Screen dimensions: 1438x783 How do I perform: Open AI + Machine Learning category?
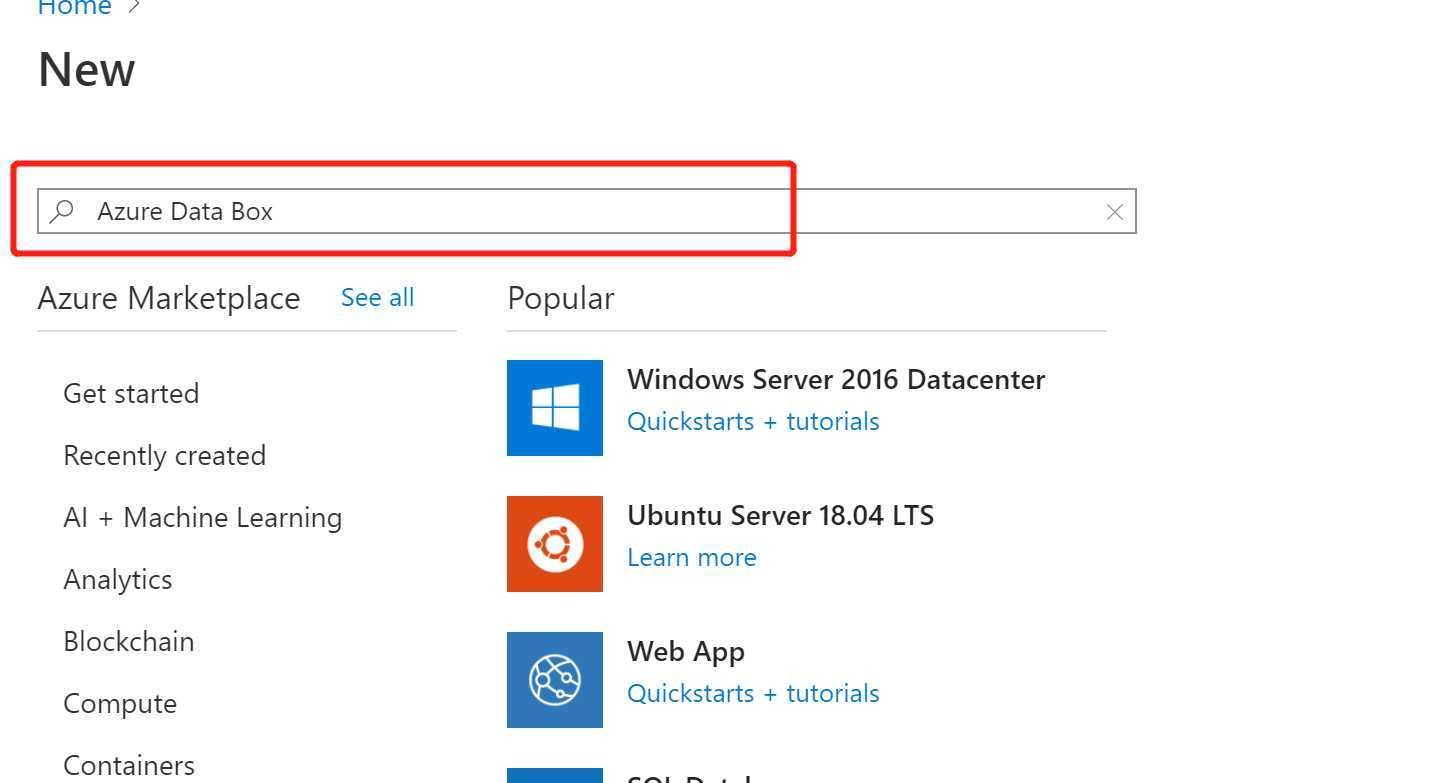(203, 518)
